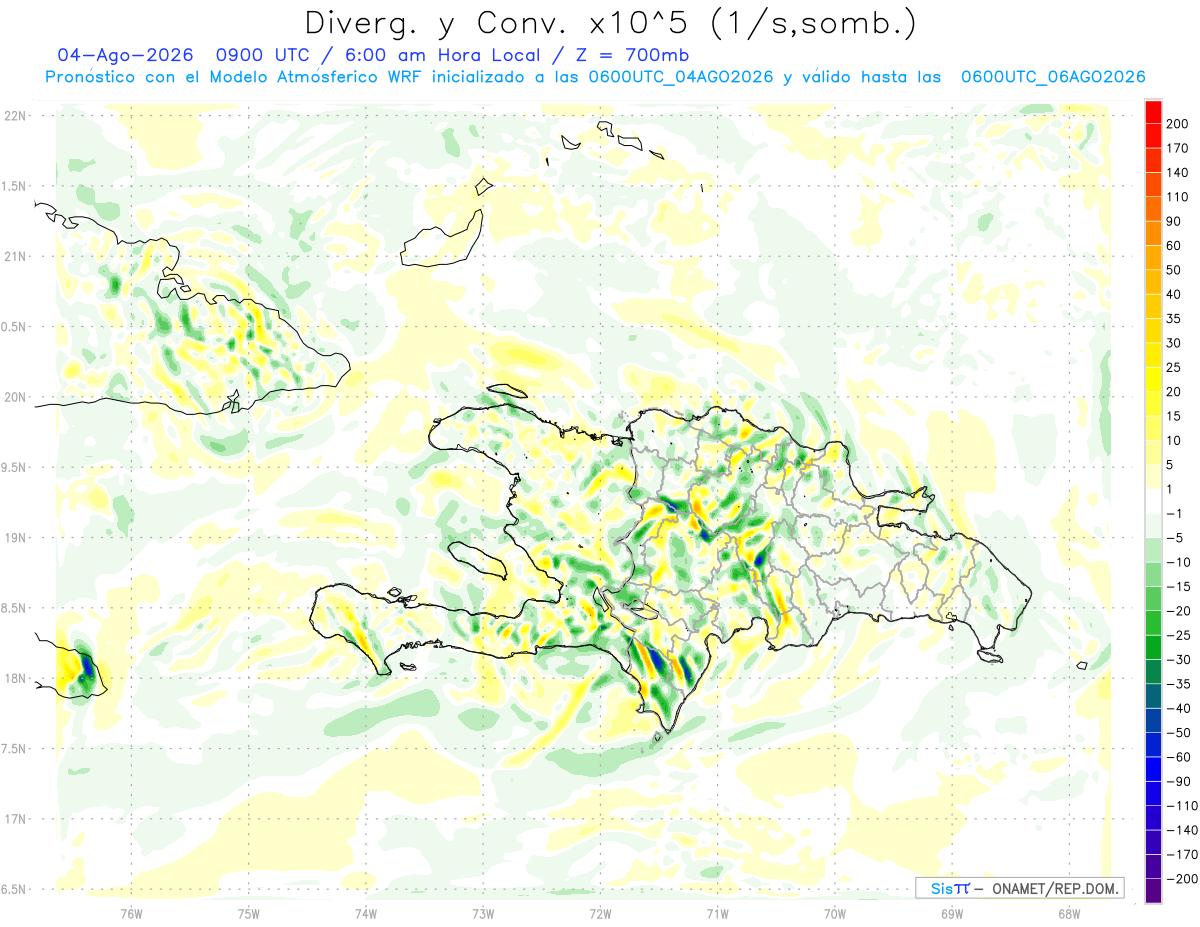
Task: Click the white swatch between 1 and -1
Action: click(1153, 501)
